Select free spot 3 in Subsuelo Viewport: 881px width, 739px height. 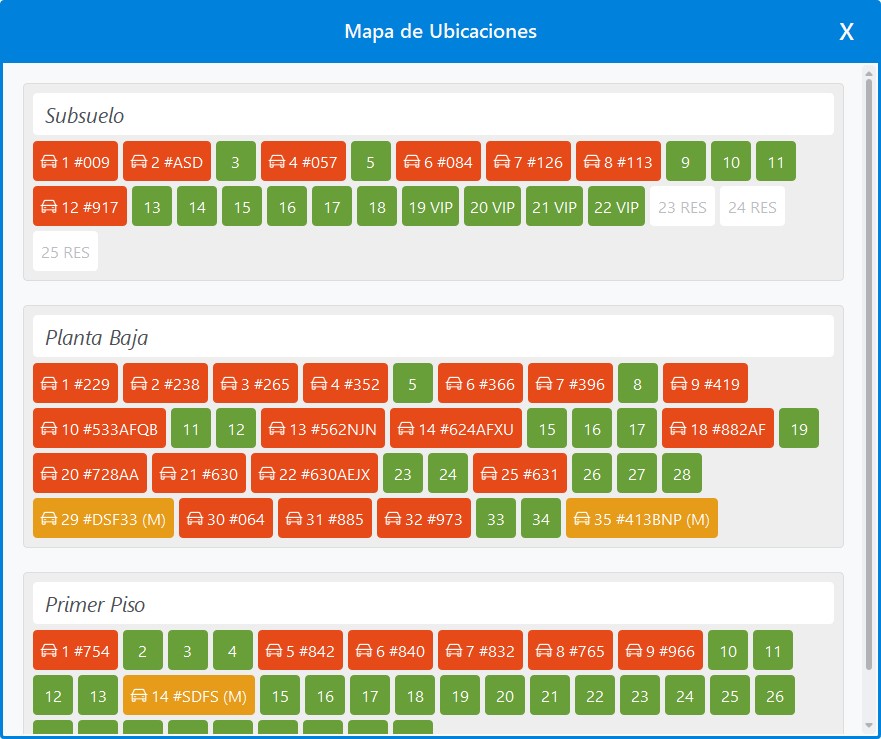pos(235,162)
